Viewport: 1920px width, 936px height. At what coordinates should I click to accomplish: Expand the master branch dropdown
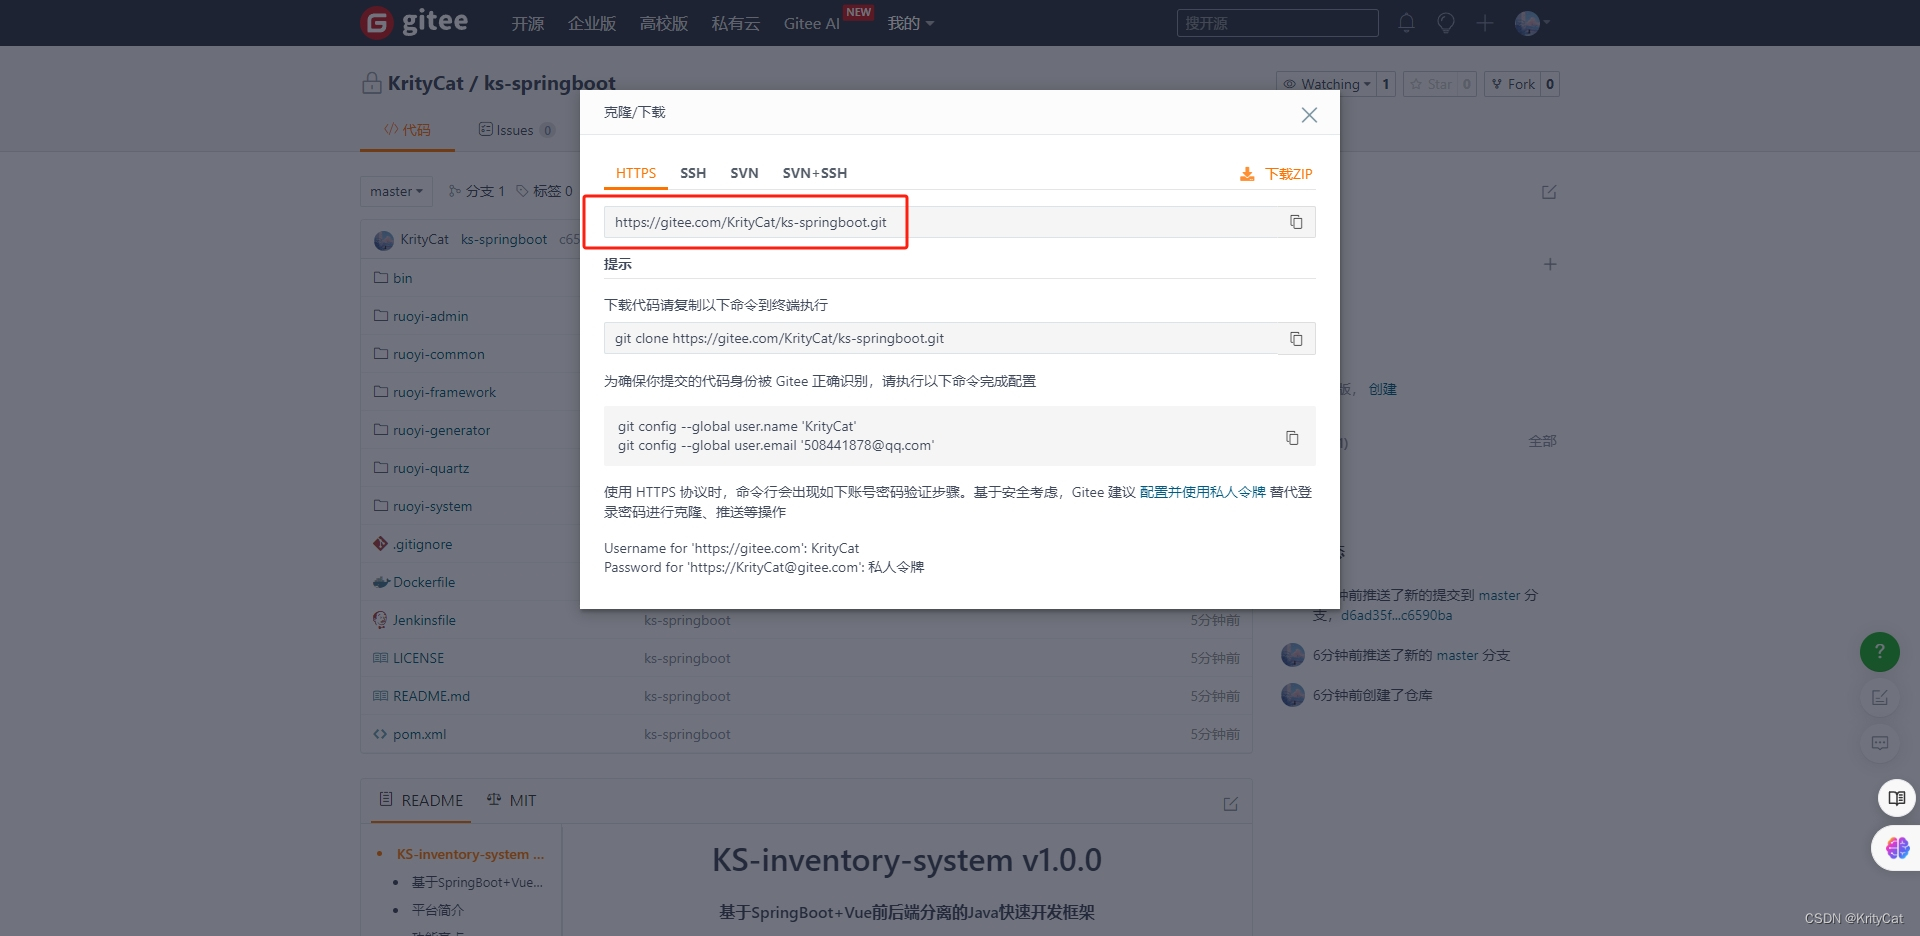[396, 191]
